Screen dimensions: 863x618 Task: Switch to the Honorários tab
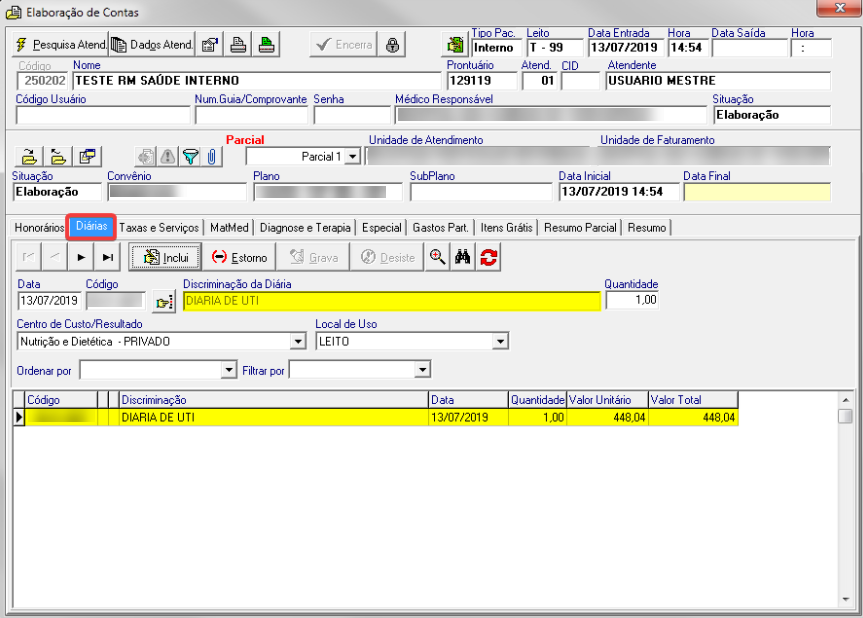[39, 228]
